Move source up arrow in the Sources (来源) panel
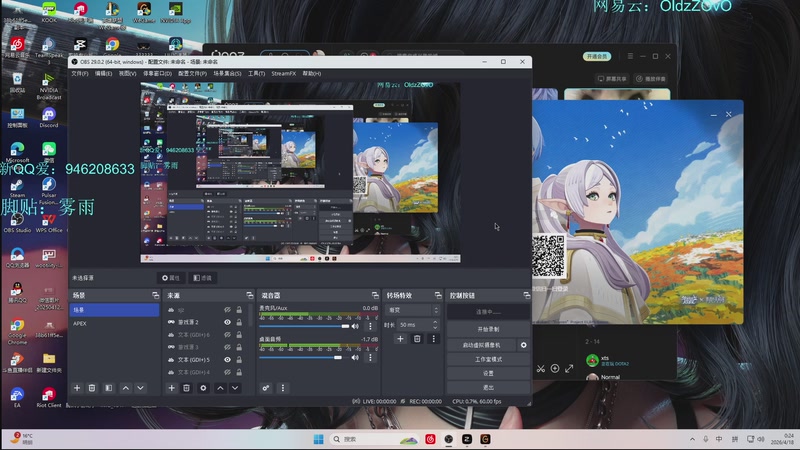The height and width of the screenshot is (450, 800). (x=220, y=388)
